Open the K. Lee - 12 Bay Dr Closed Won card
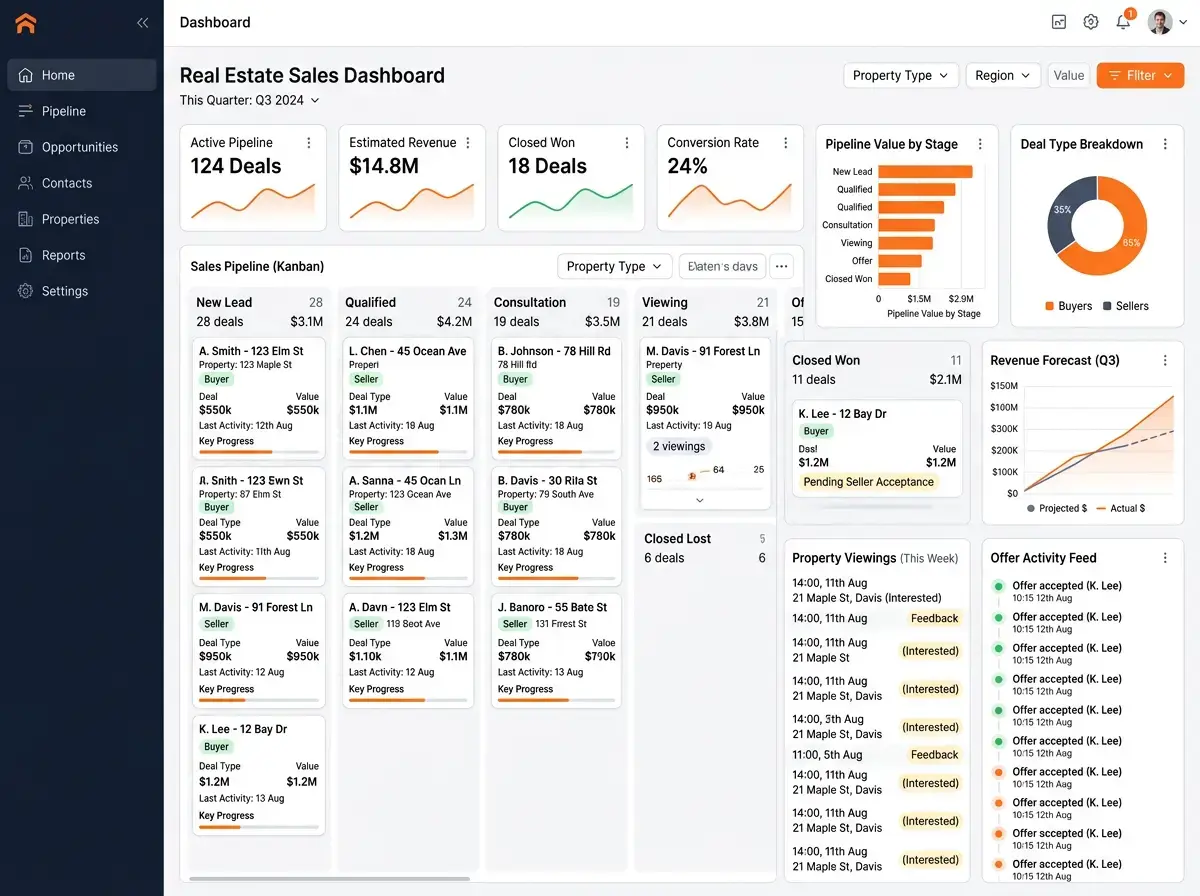This screenshot has width=1200, height=896. (877, 449)
